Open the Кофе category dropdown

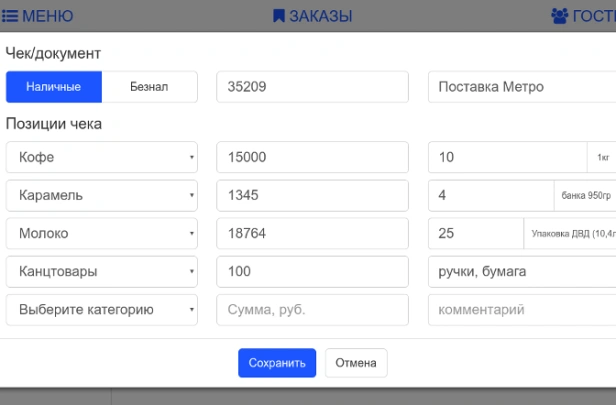click(102, 157)
